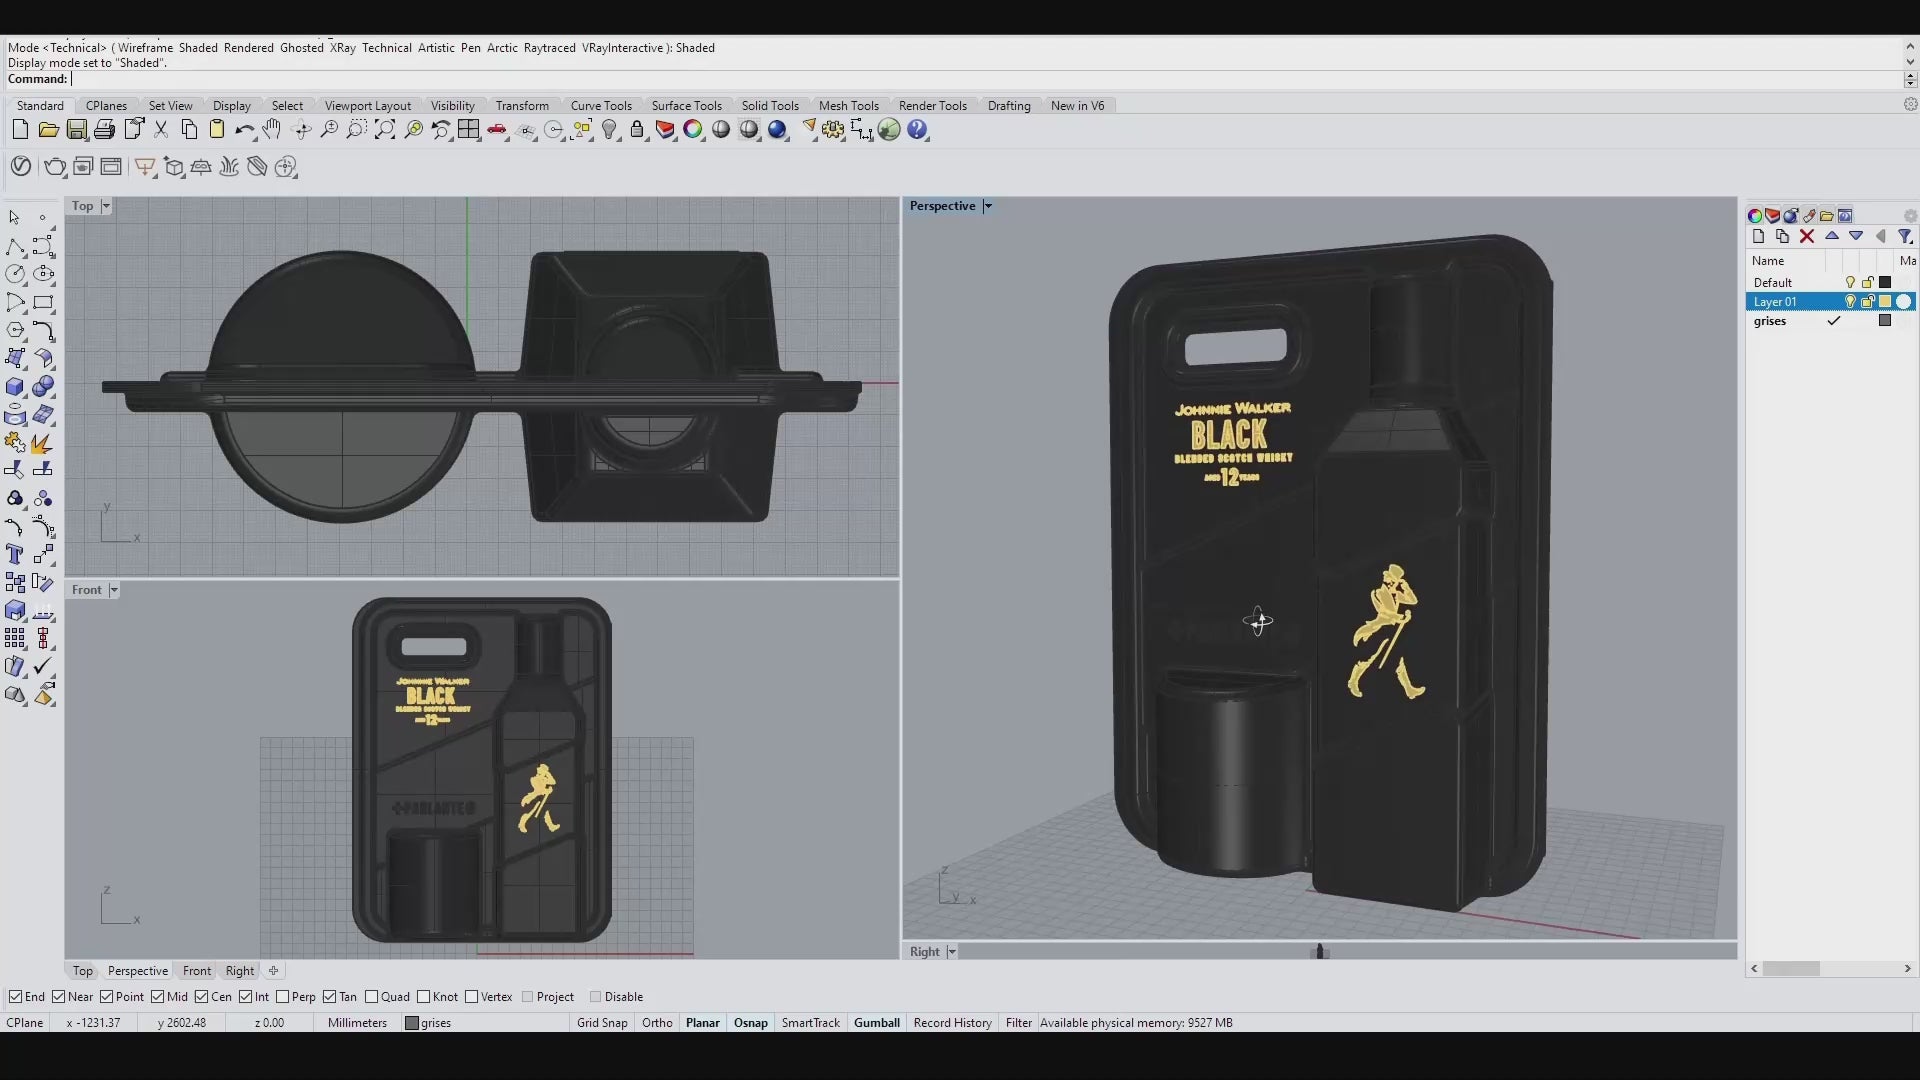Image resolution: width=1920 pixels, height=1080 pixels.
Task: Select the Text object tool in sidebar
Action: (x=15, y=554)
